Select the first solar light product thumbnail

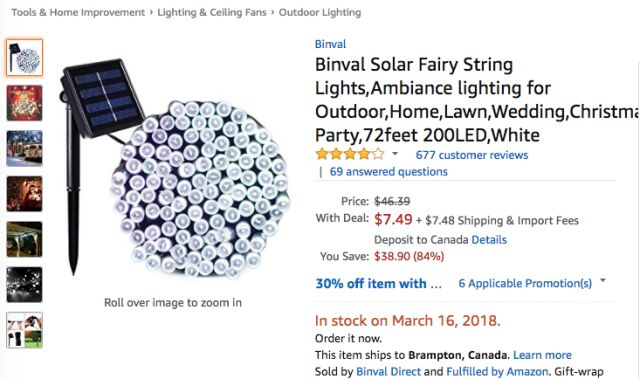[x=24, y=57]
